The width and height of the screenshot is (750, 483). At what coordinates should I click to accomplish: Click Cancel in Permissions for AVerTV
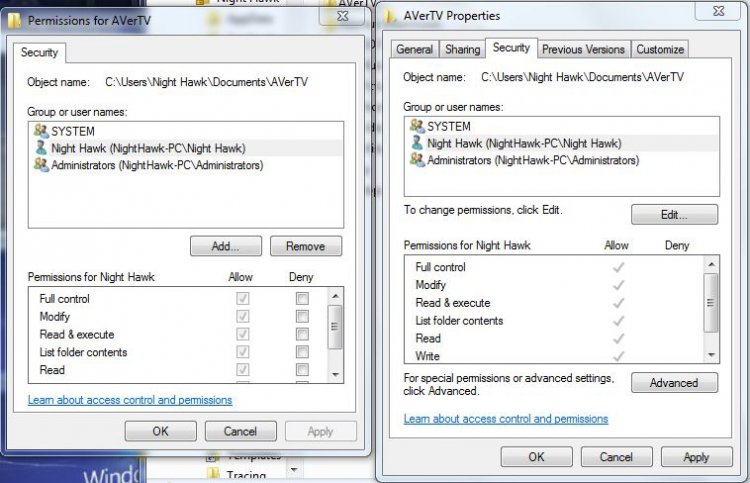[241, 431]
